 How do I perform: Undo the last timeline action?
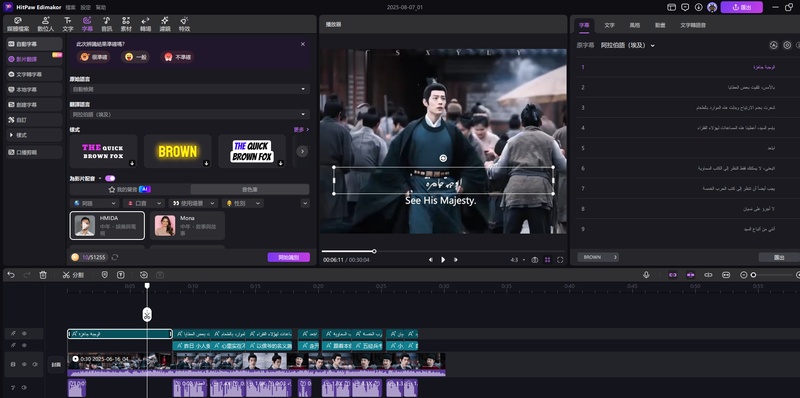pyautogui.click(x=11, y=275)
